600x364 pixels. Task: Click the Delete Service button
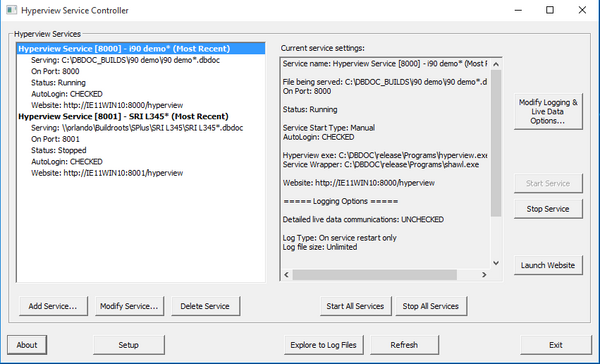tap(205, 306)
